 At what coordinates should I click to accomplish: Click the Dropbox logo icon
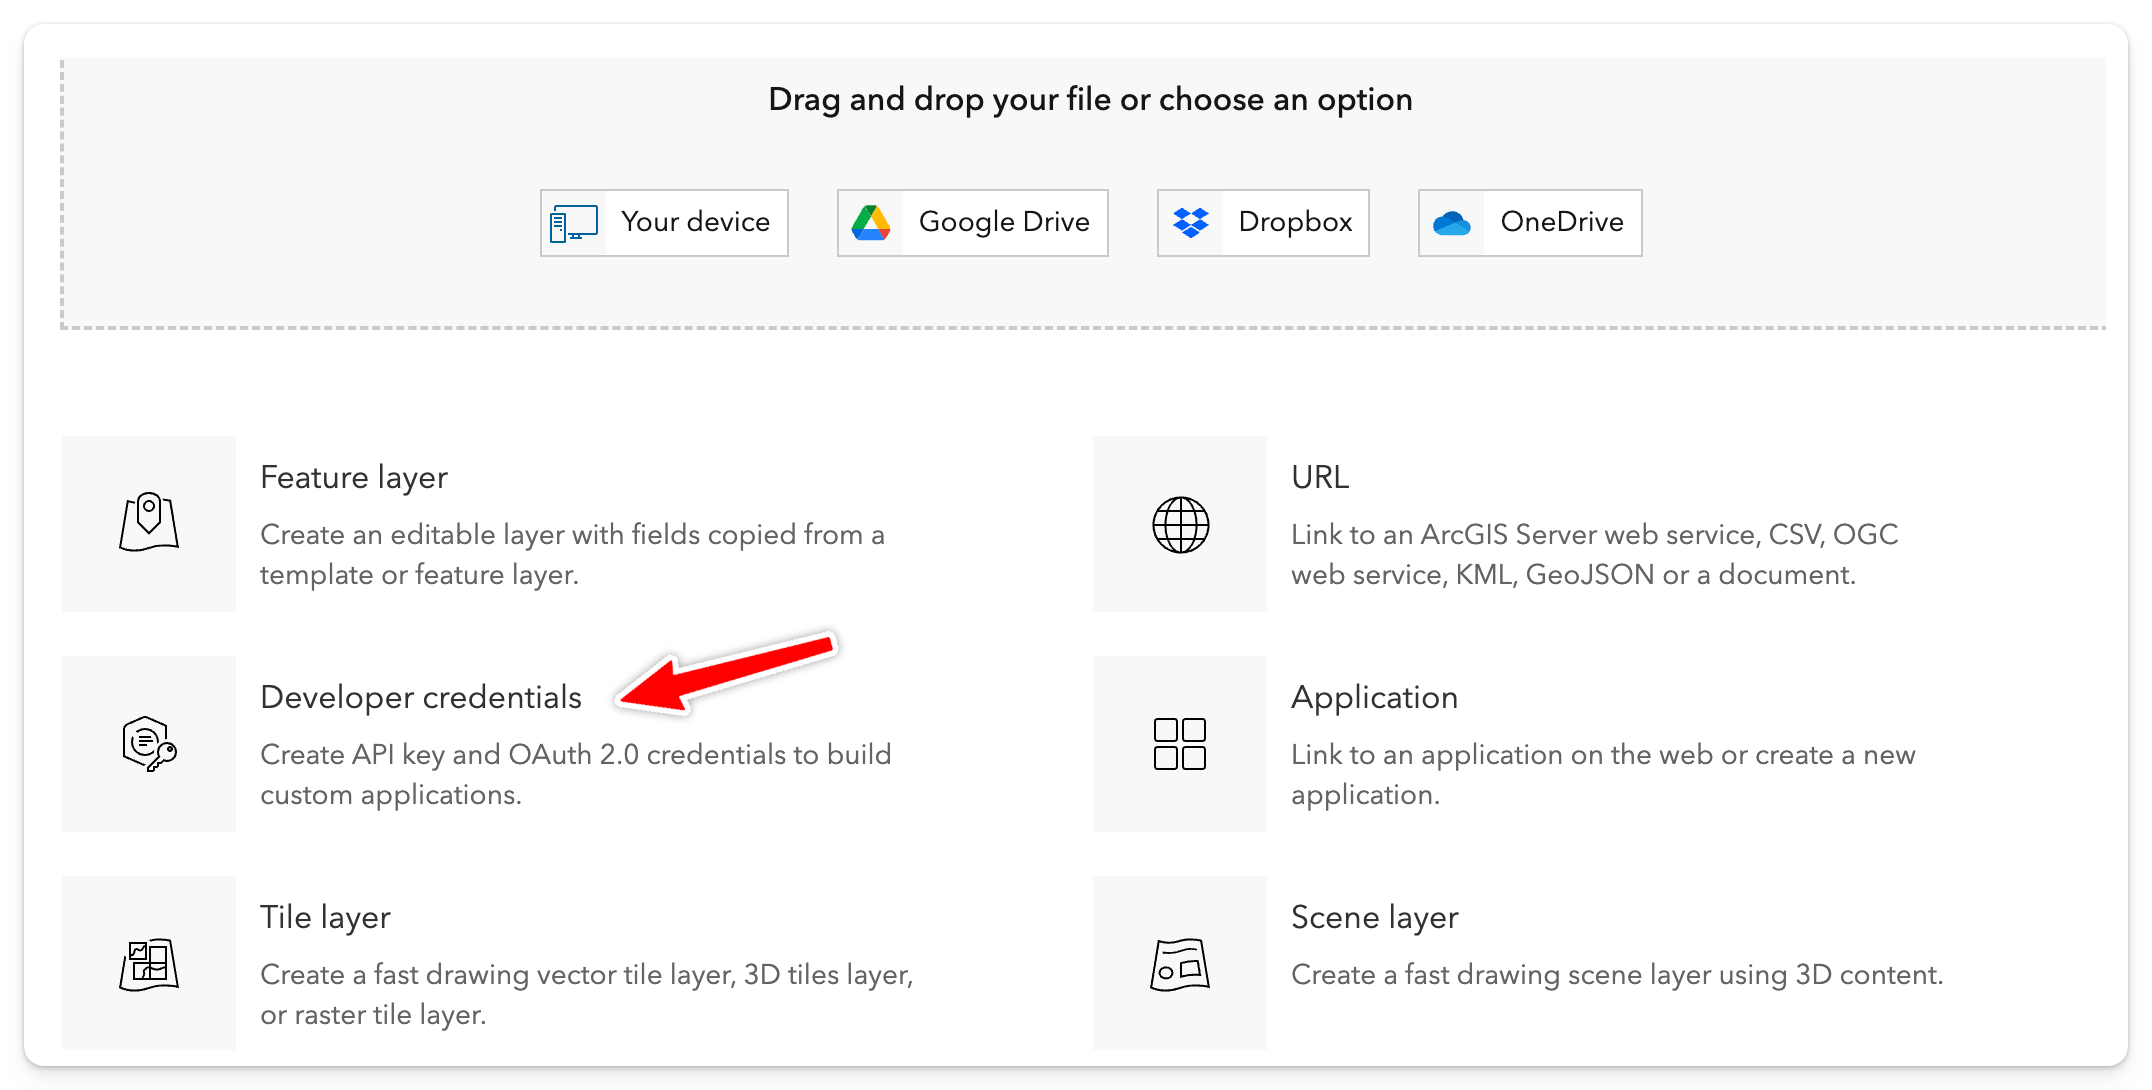(x=1191, y=223)
